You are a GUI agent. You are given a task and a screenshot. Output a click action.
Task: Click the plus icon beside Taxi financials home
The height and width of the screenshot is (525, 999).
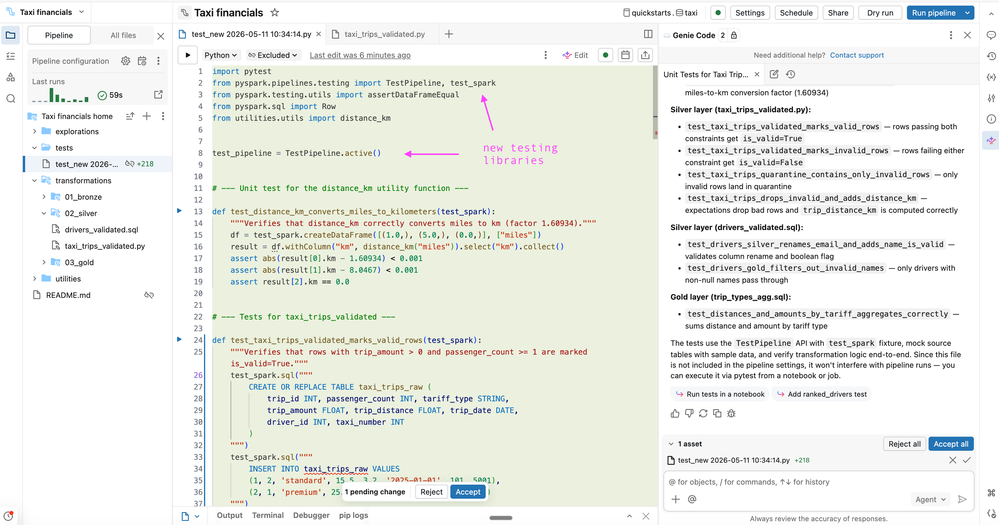[x=147, y=116]
